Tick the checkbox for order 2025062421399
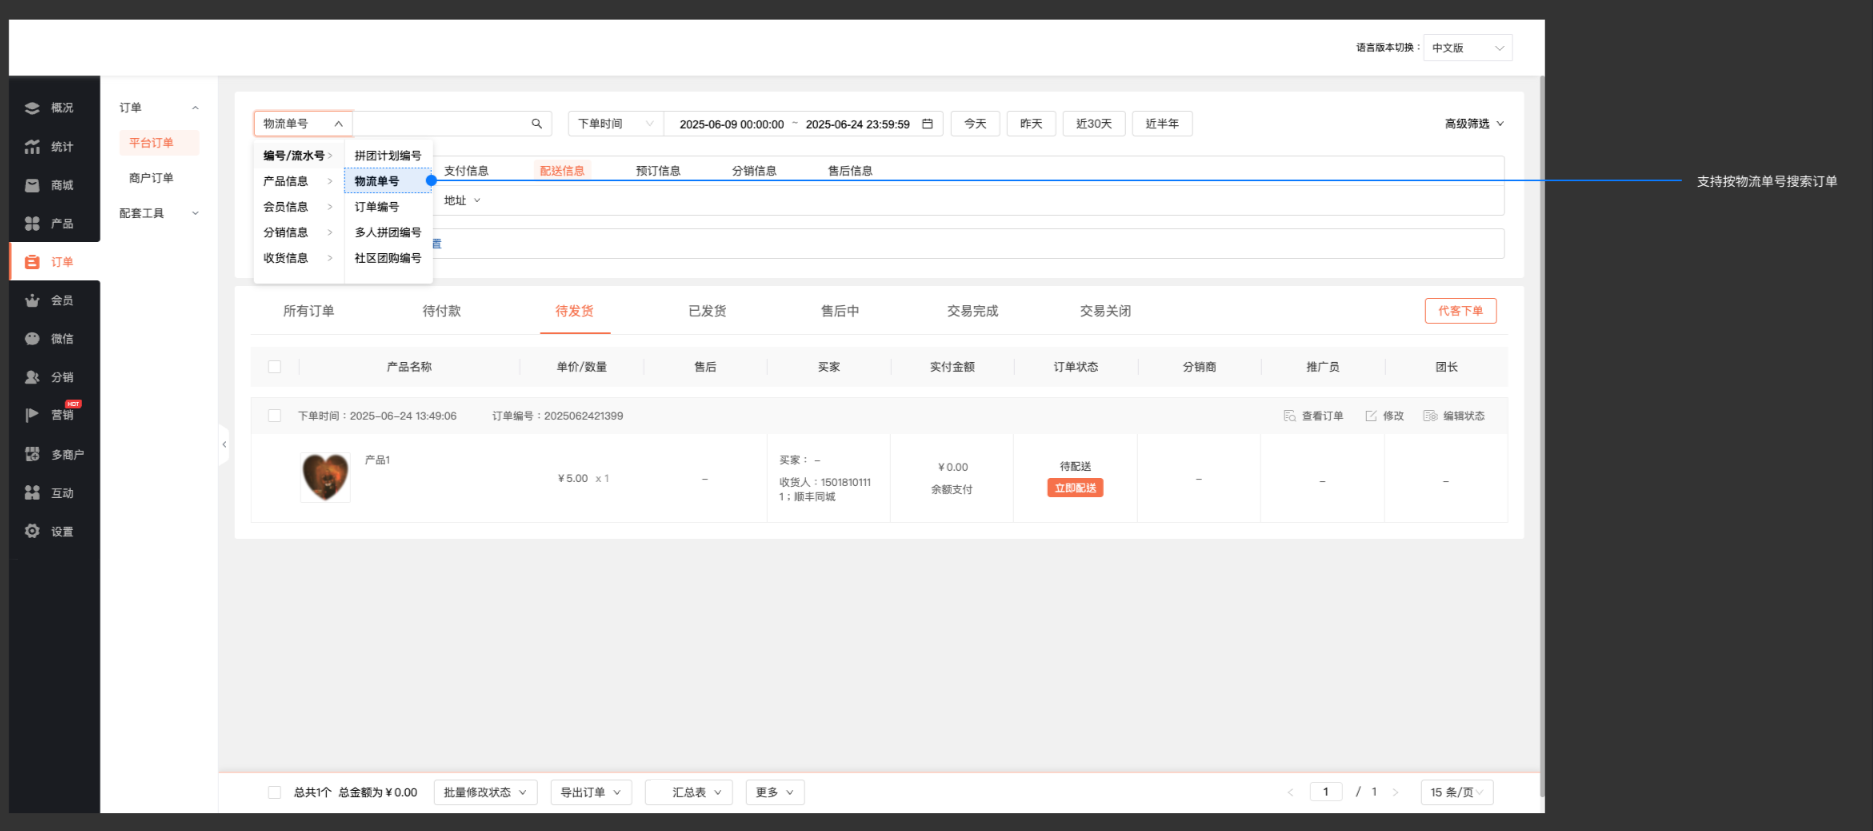This screenshot has height=831, width=1873. tap(275, 416)
